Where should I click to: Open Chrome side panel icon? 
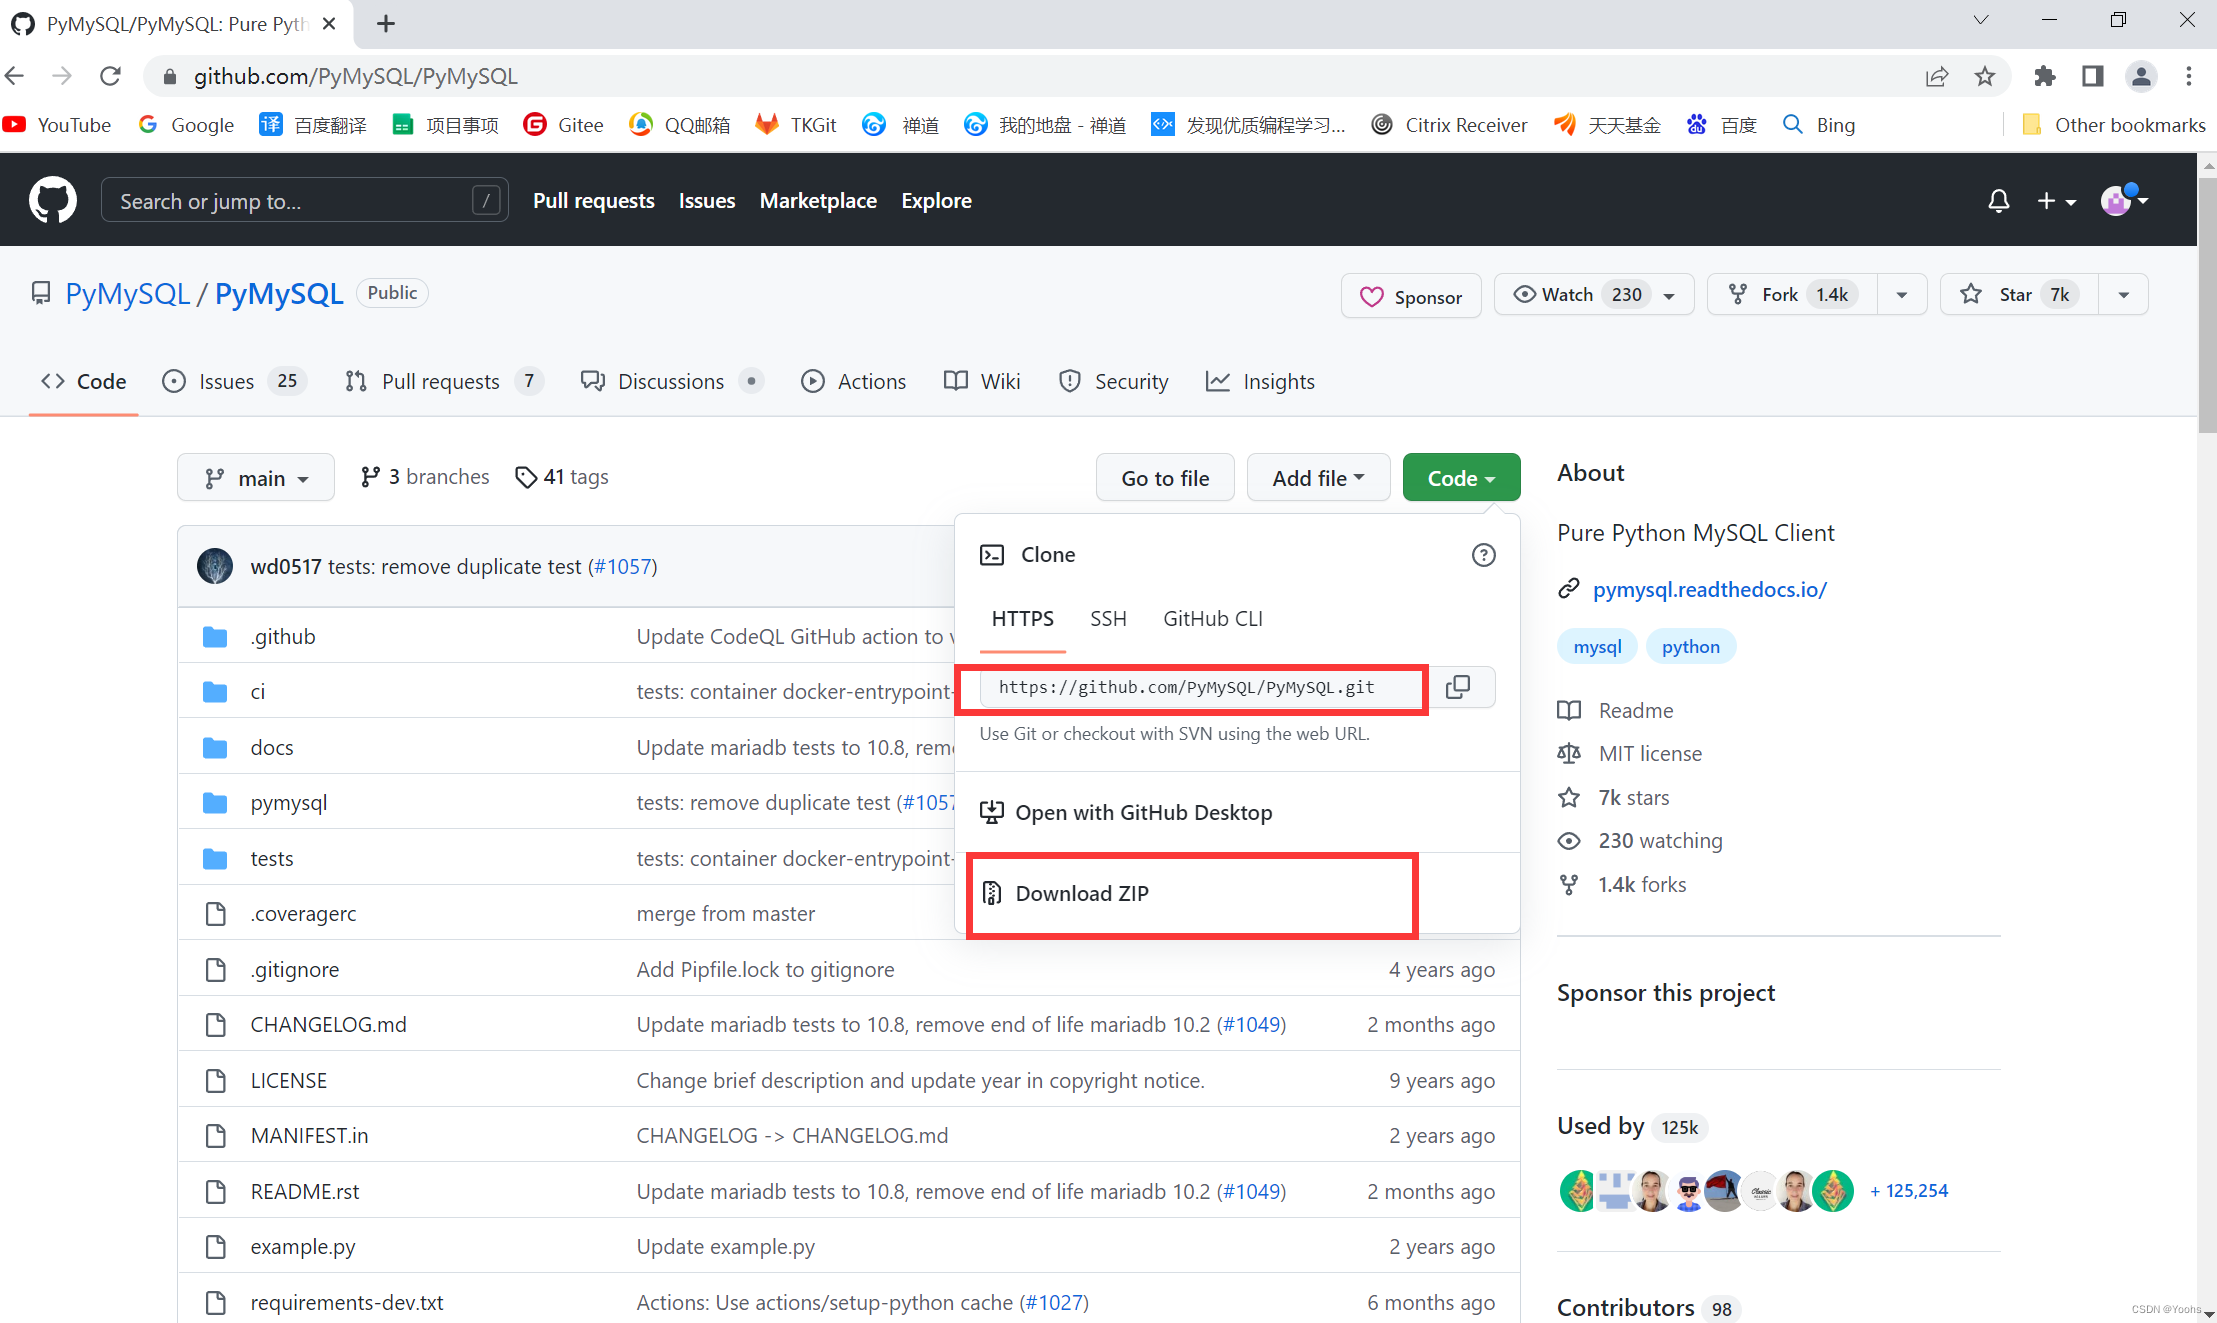click(x=2092, y=76)
